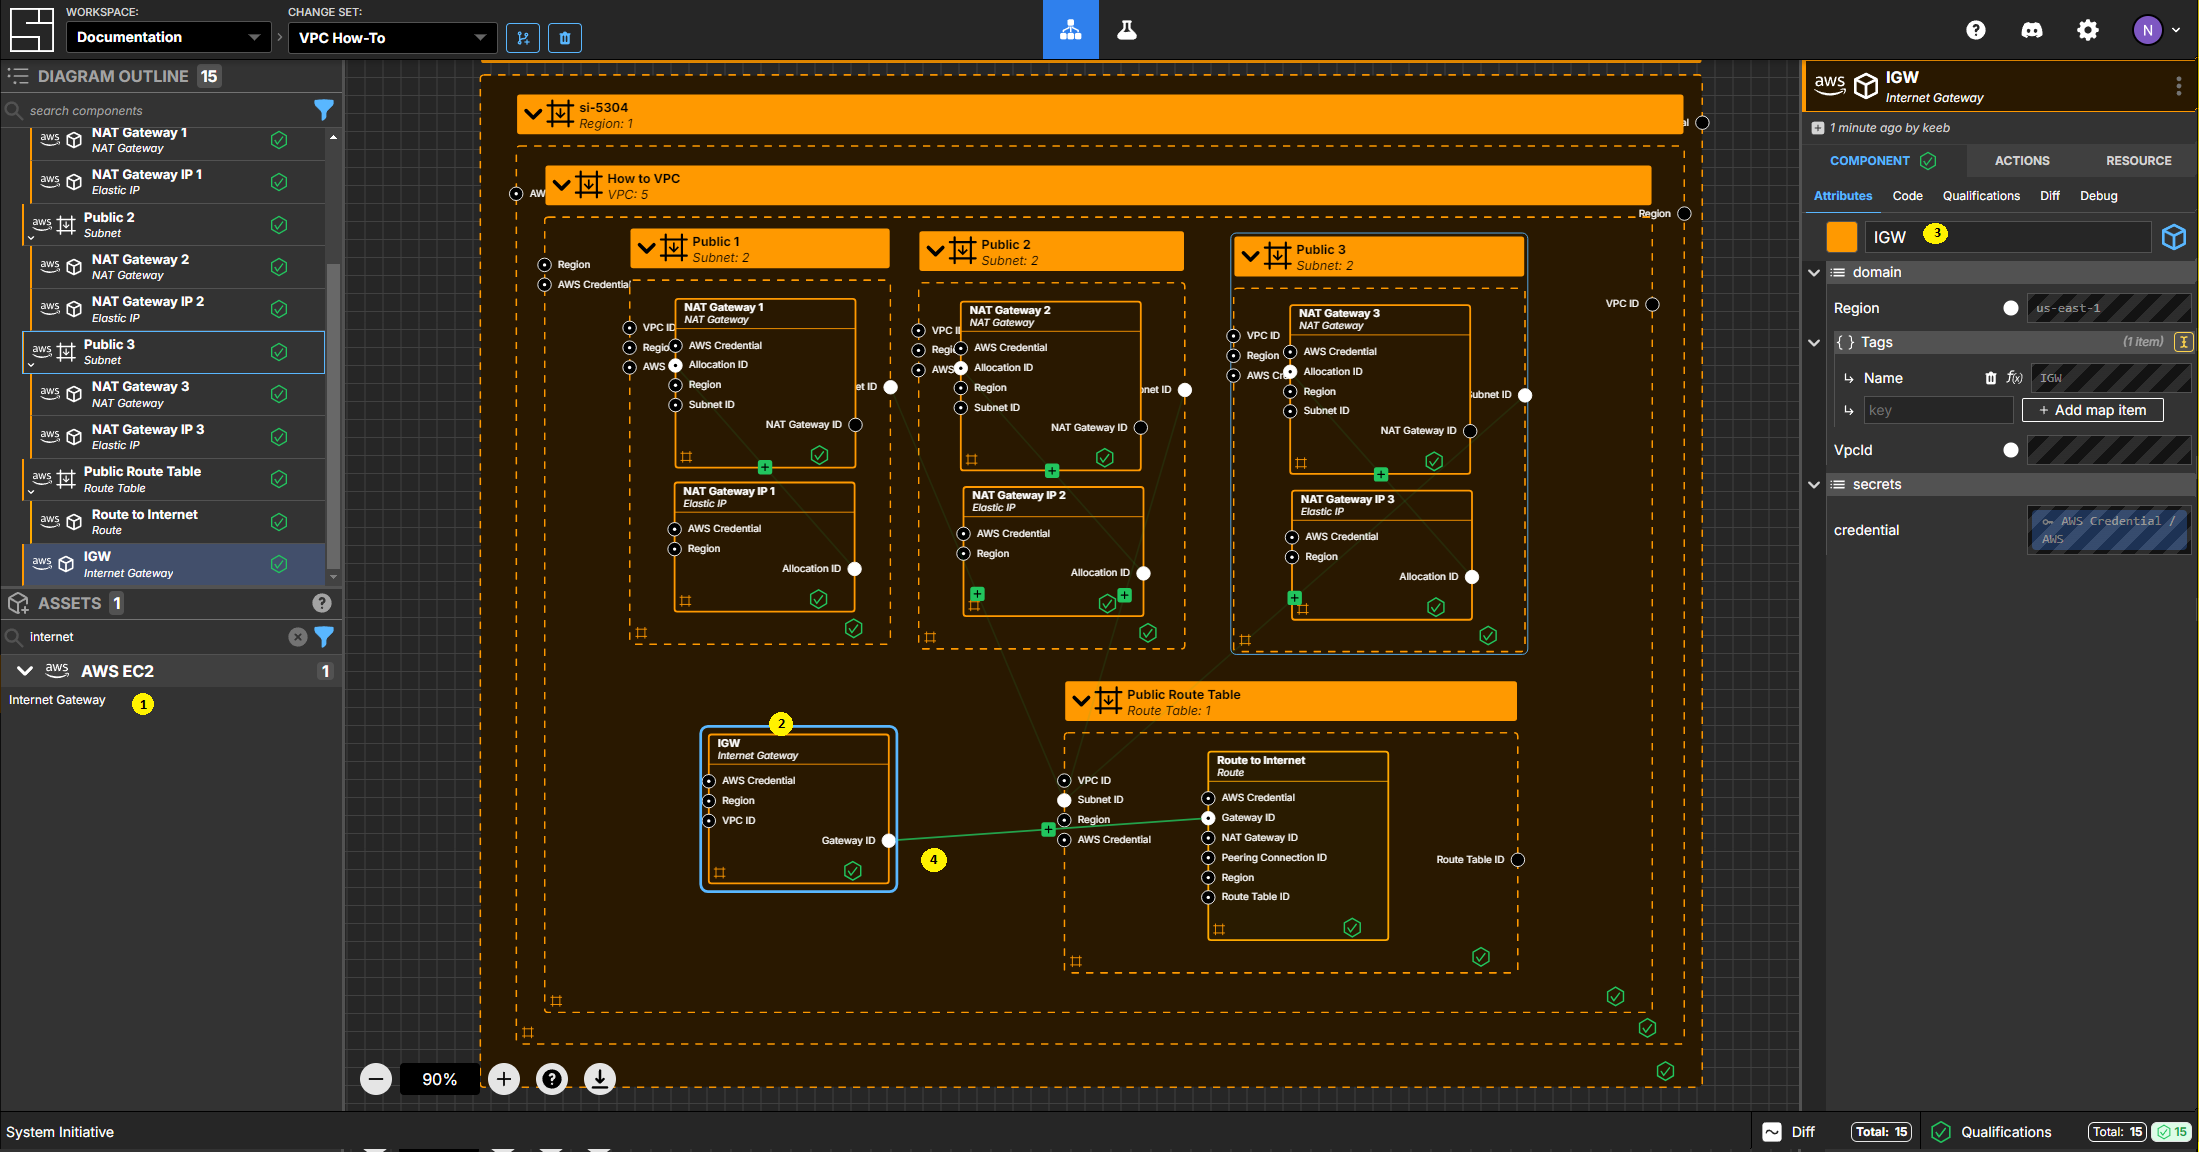2199x1152 pixels.
Task: Click the blue cube component type icon
Action: tap(2174, 237)
